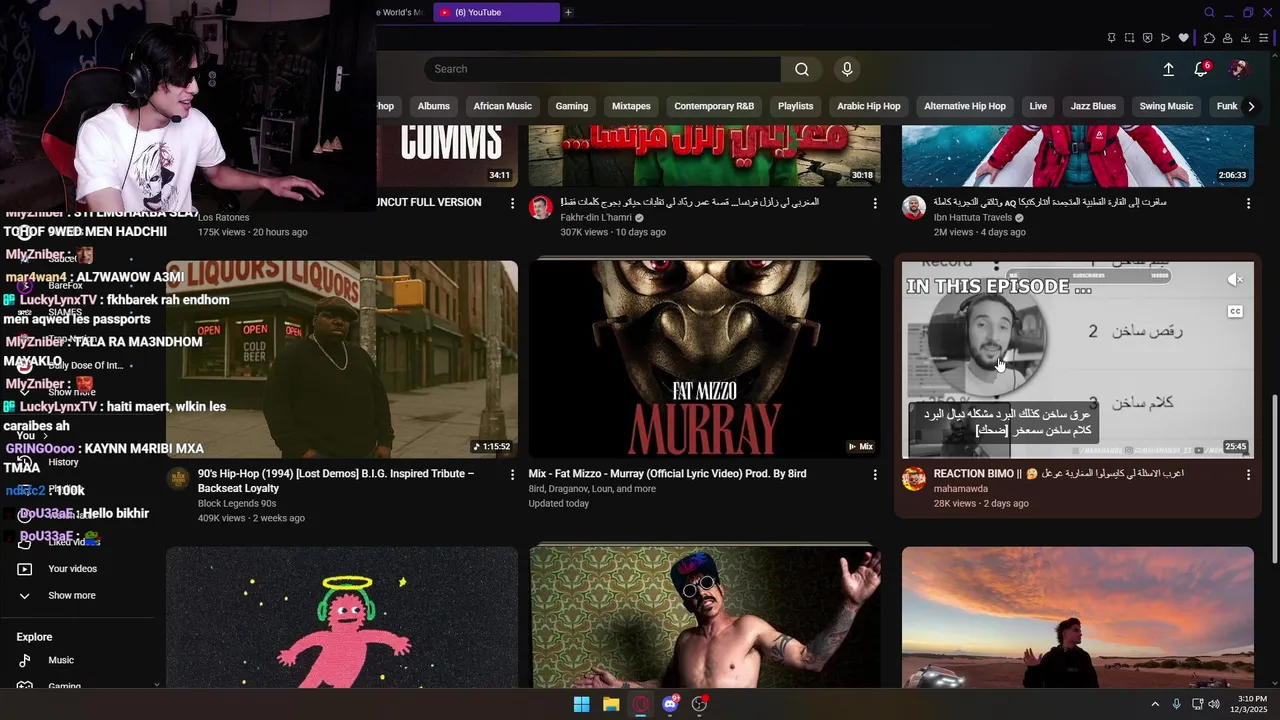1280x720 pixels.
Task: Open Windows Start menu
Action: [x=581, y=704]
